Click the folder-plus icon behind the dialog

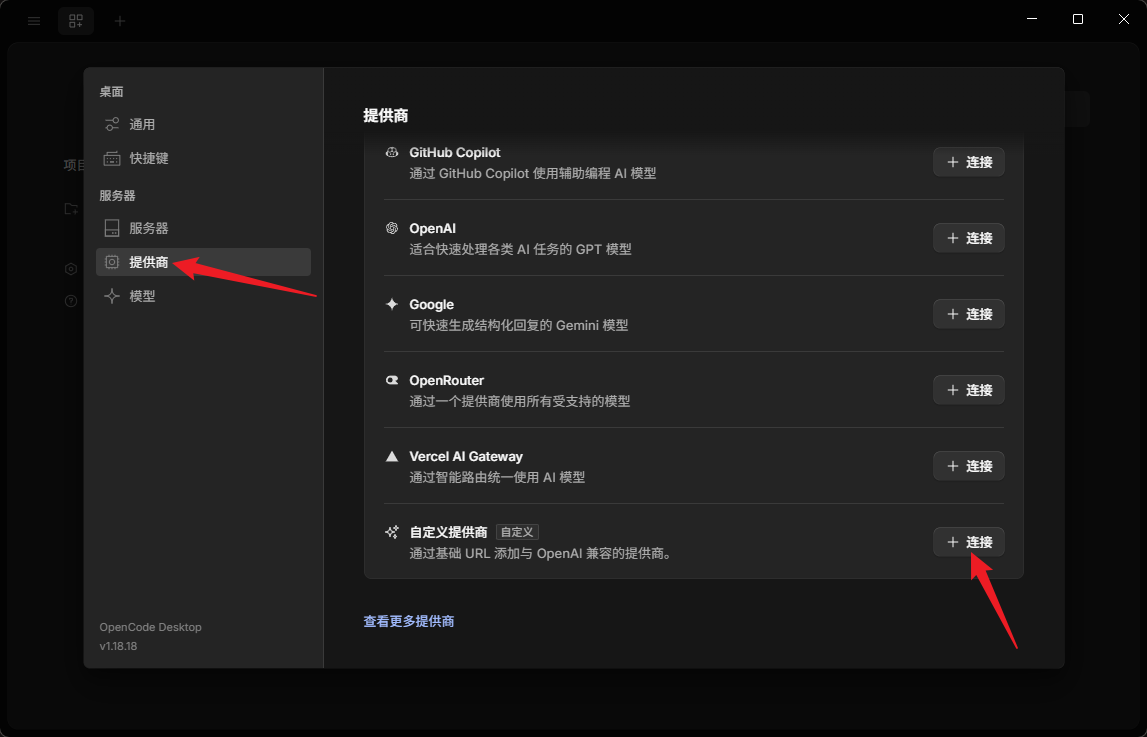(71, 209)
